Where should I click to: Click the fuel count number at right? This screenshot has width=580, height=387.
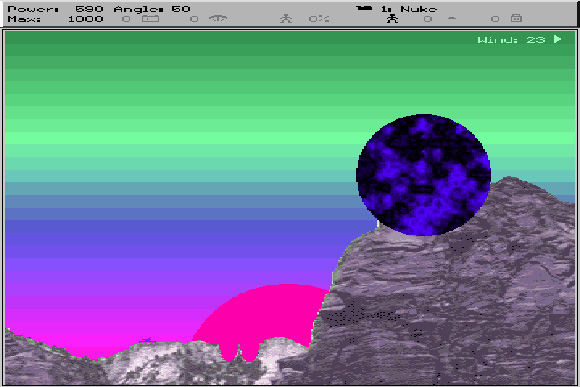[495, 19]
